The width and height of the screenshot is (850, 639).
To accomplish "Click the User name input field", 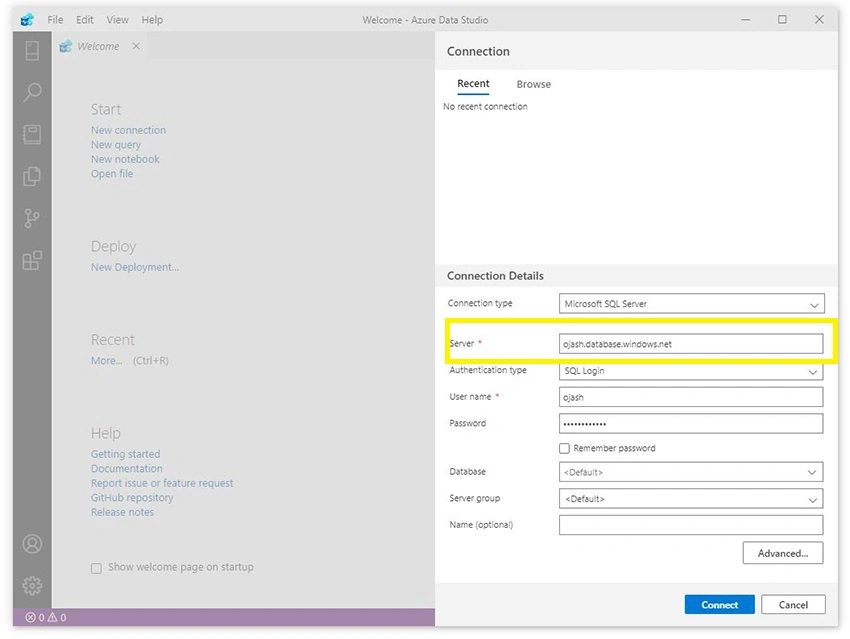I will pos(691,397).
